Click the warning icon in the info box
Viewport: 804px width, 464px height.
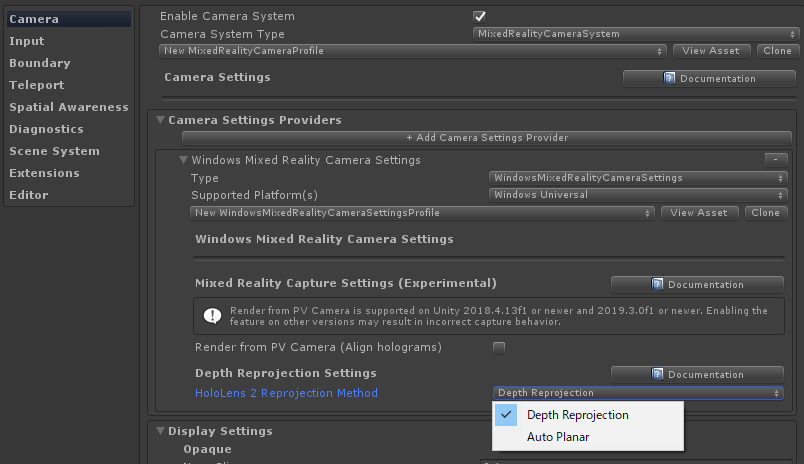(x=213, y=316)
